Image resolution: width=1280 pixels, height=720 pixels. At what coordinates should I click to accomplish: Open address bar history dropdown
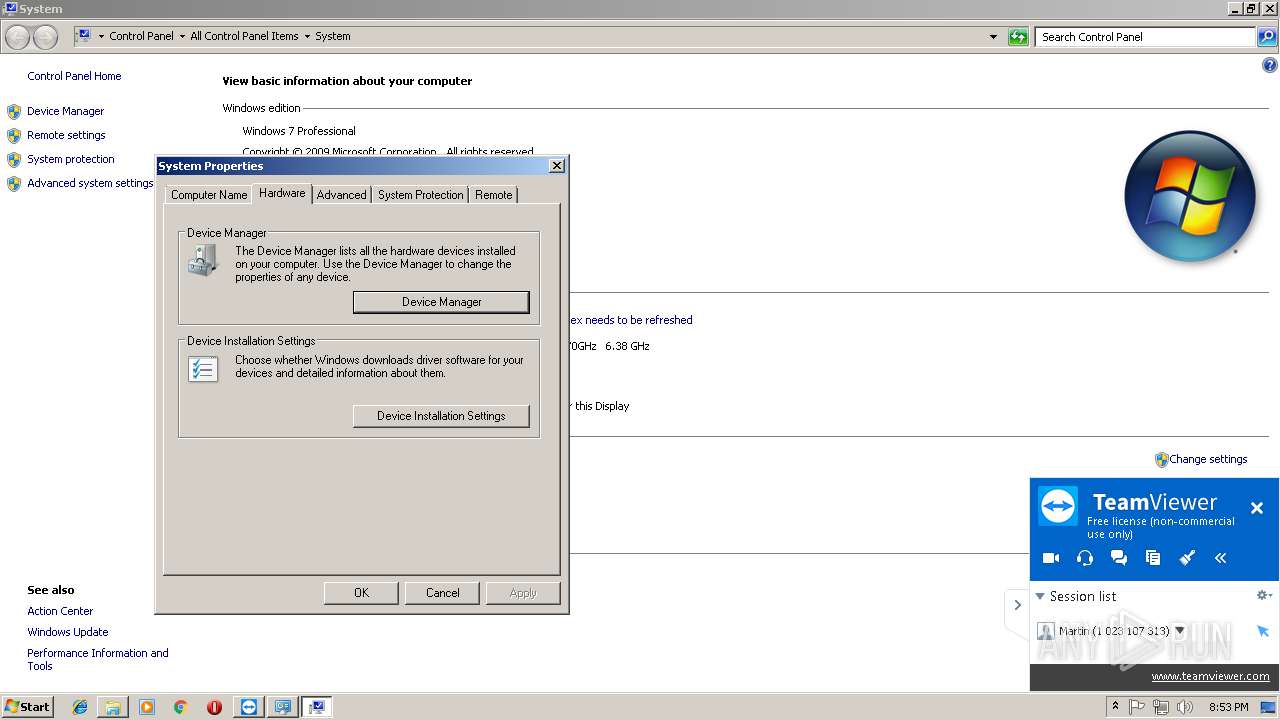coord(993,37)
